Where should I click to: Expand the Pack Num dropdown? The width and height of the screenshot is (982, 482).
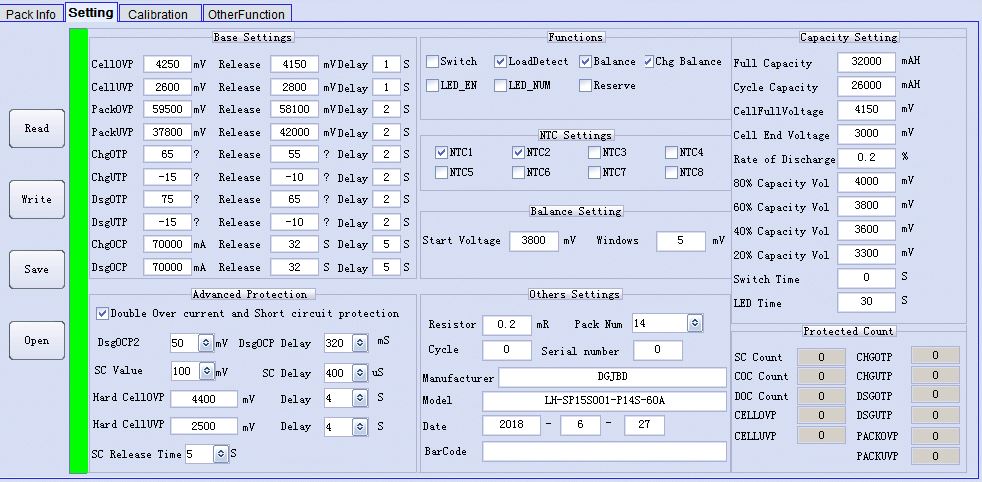[695, 323]
